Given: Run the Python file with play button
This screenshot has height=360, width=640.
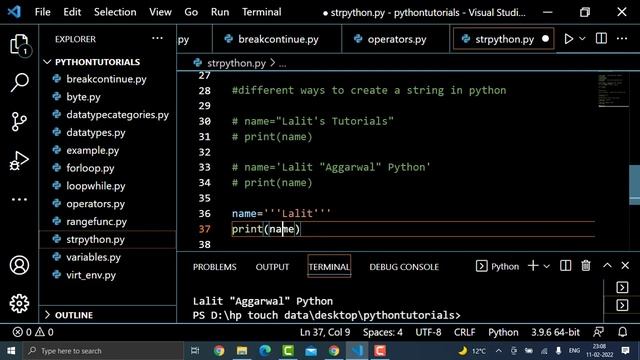Looking at the screenshot, I should (x=568, y=39).
